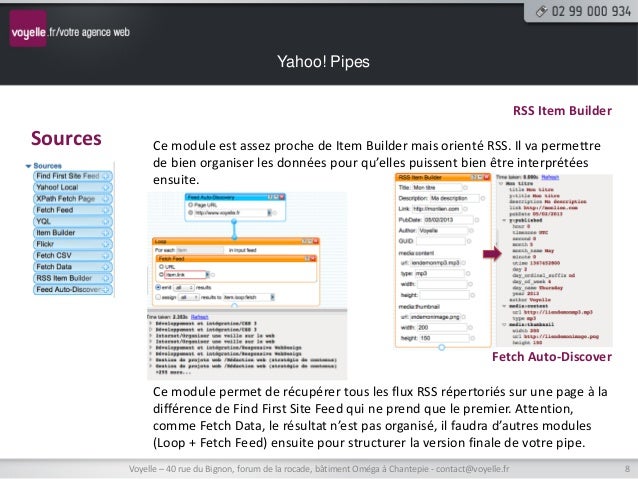Open the item.link field dropdown
Viewport: 638px width, 479px height.
tap(207, 274)
